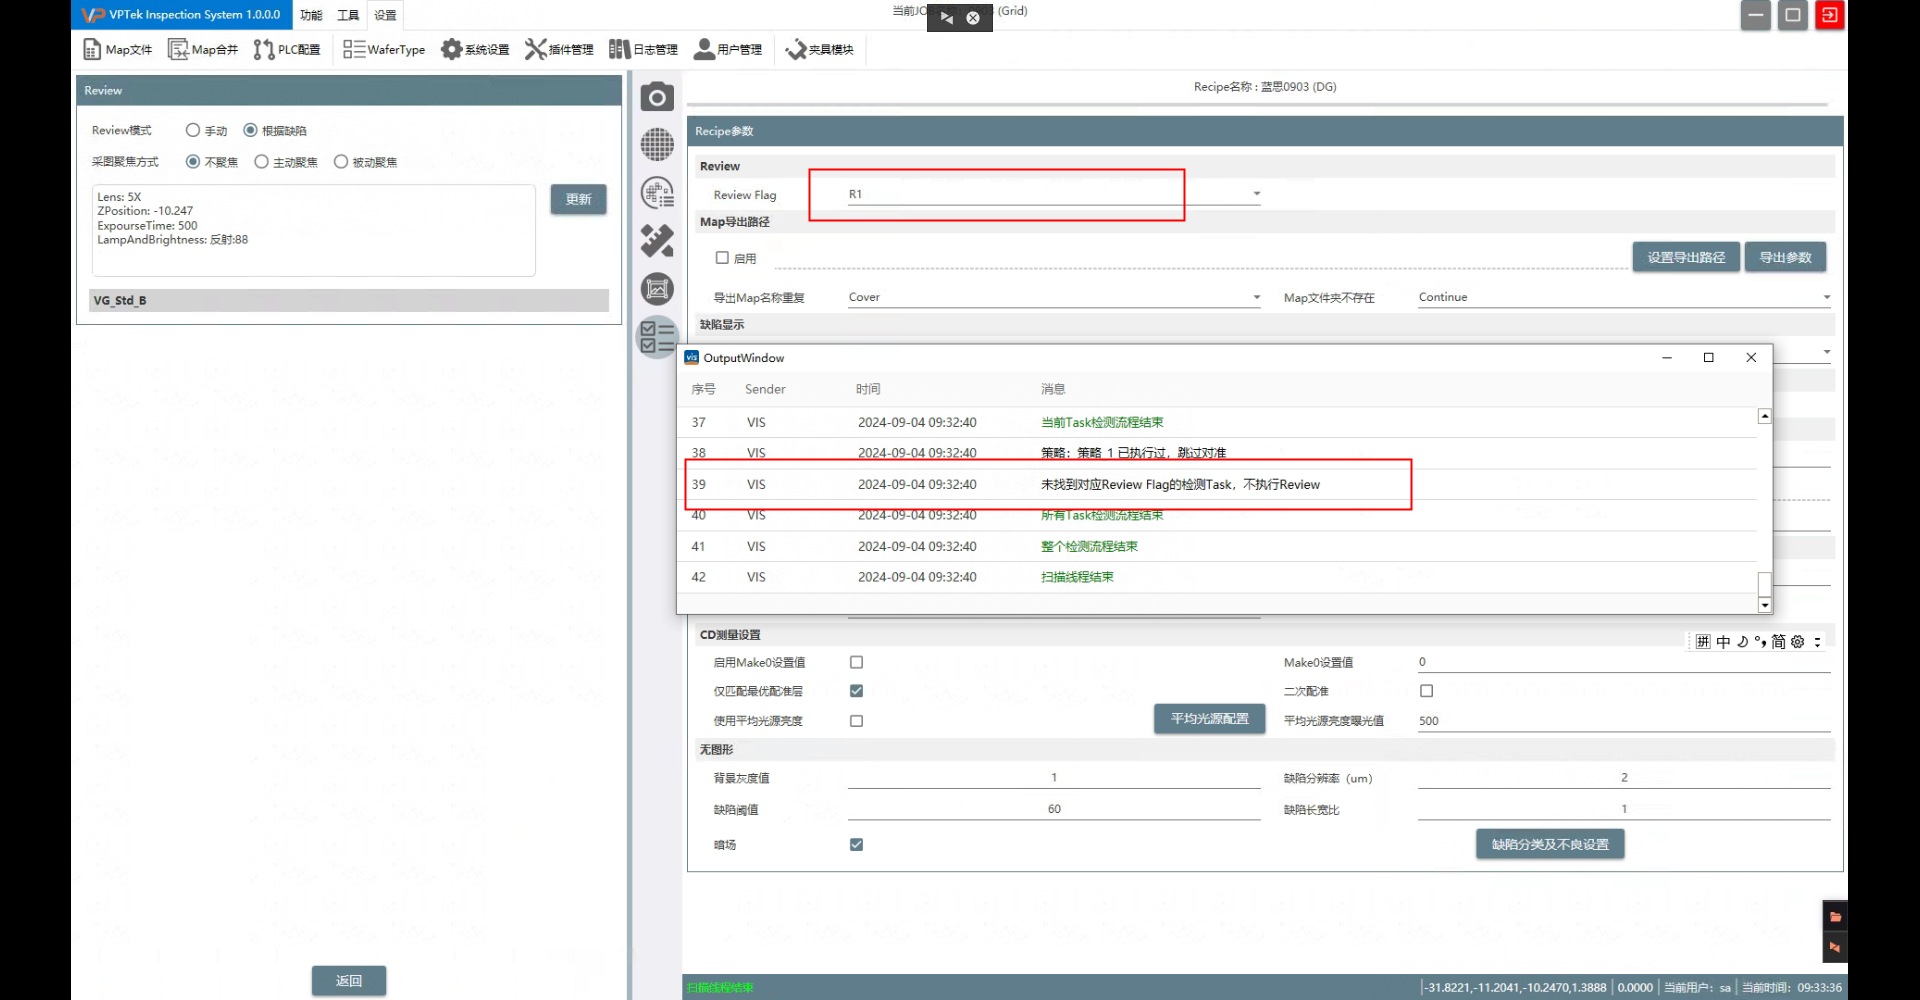Open the dropdown arrow hidden behind OutputWindow's right edge
This screenshot has width=1920, height=1000.
coord(1826,352)
